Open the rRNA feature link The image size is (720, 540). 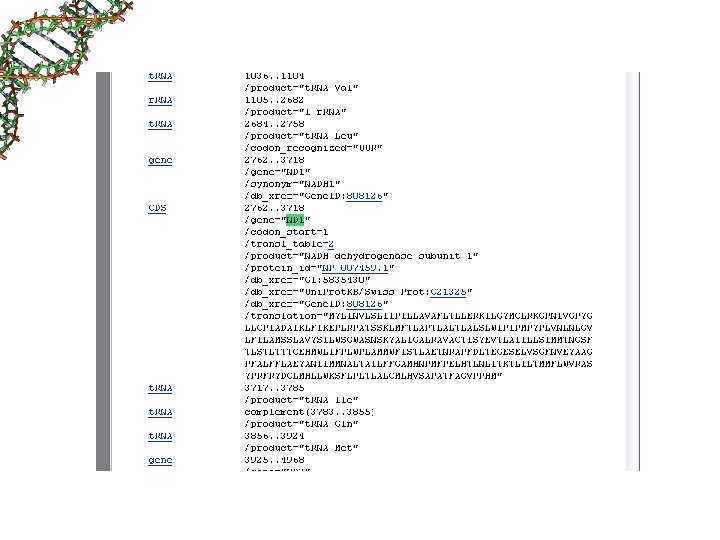click(160, 100)
